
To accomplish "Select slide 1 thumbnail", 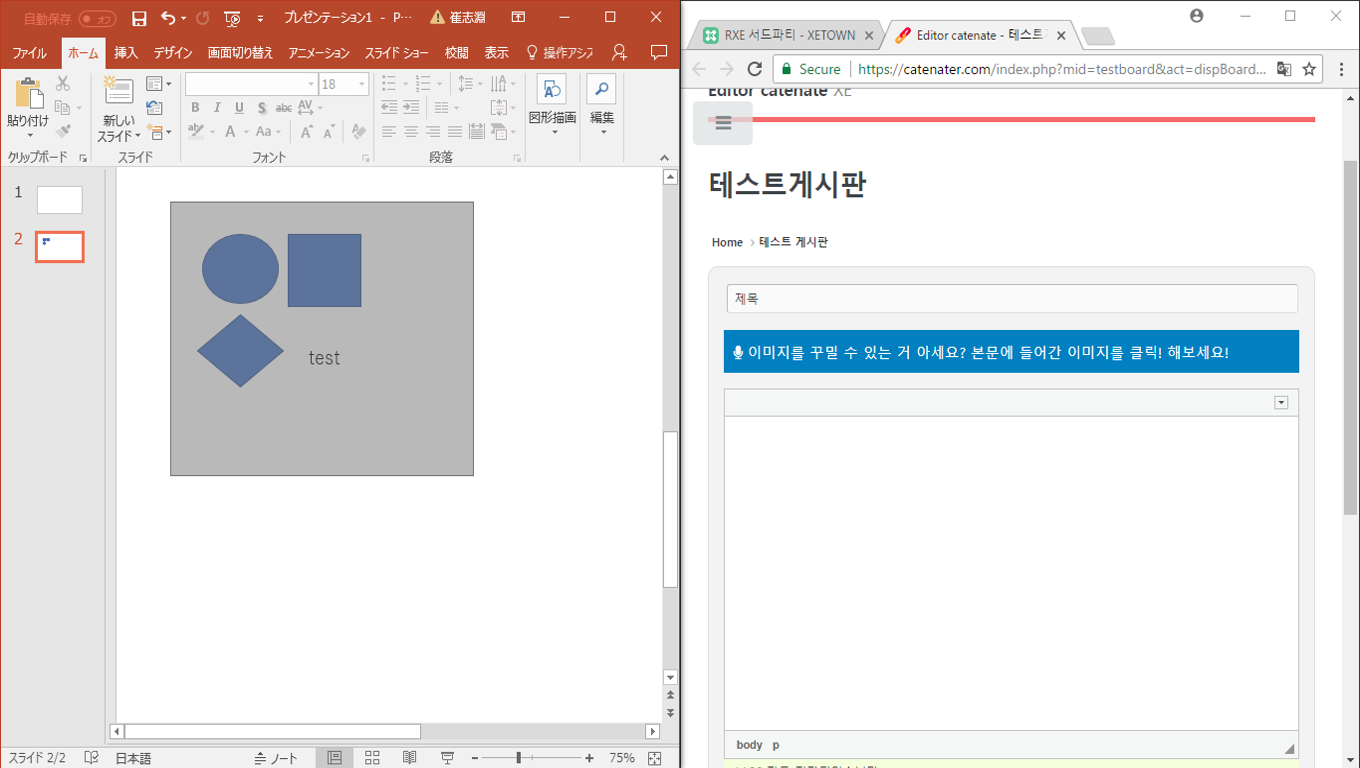I will click(x=60, y=199).
